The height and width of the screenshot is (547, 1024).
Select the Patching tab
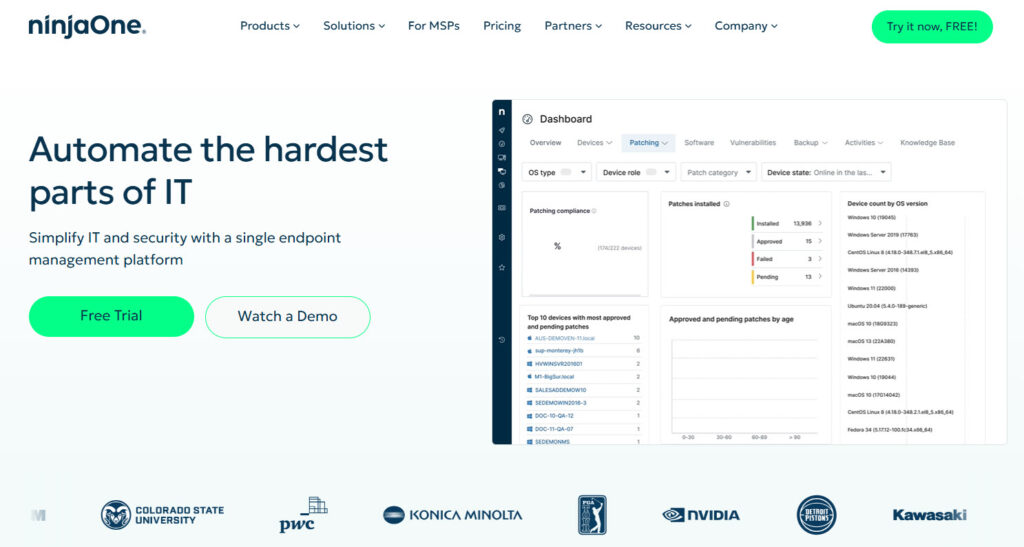(x=648, y=142)
